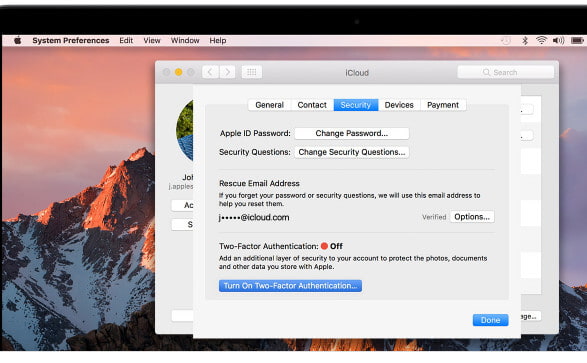Turn On Two-Factor Authentication
Screen dimensions: 587x363
coord(290,286)
